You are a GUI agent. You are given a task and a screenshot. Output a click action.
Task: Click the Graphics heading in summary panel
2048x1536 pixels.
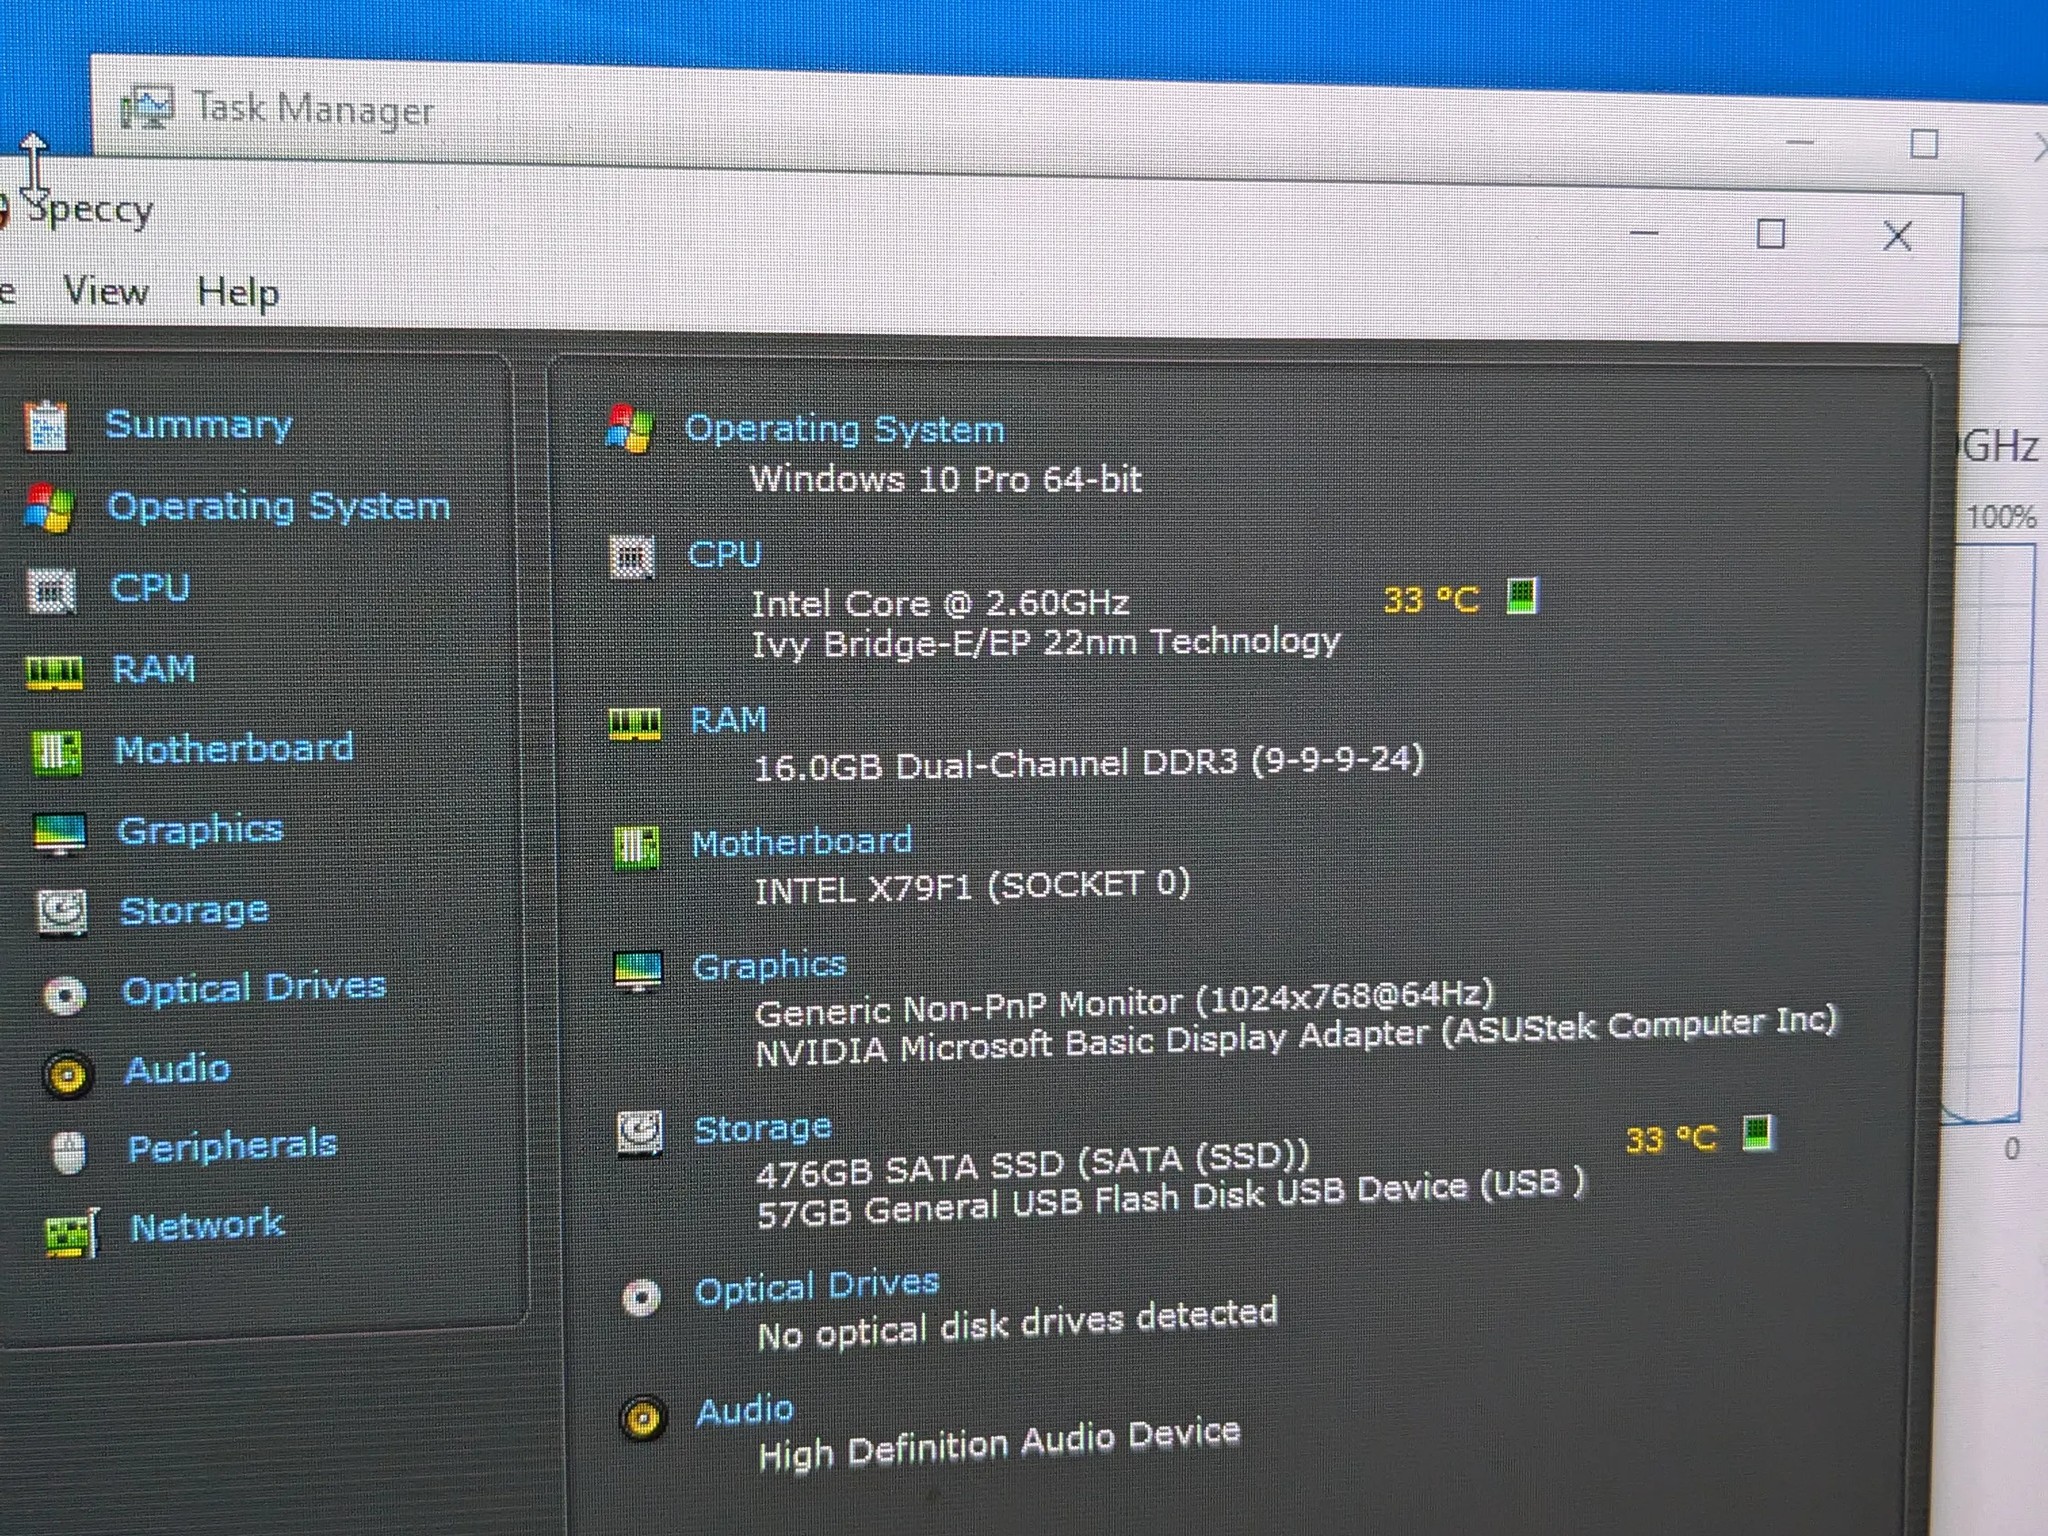coord(769,965)
